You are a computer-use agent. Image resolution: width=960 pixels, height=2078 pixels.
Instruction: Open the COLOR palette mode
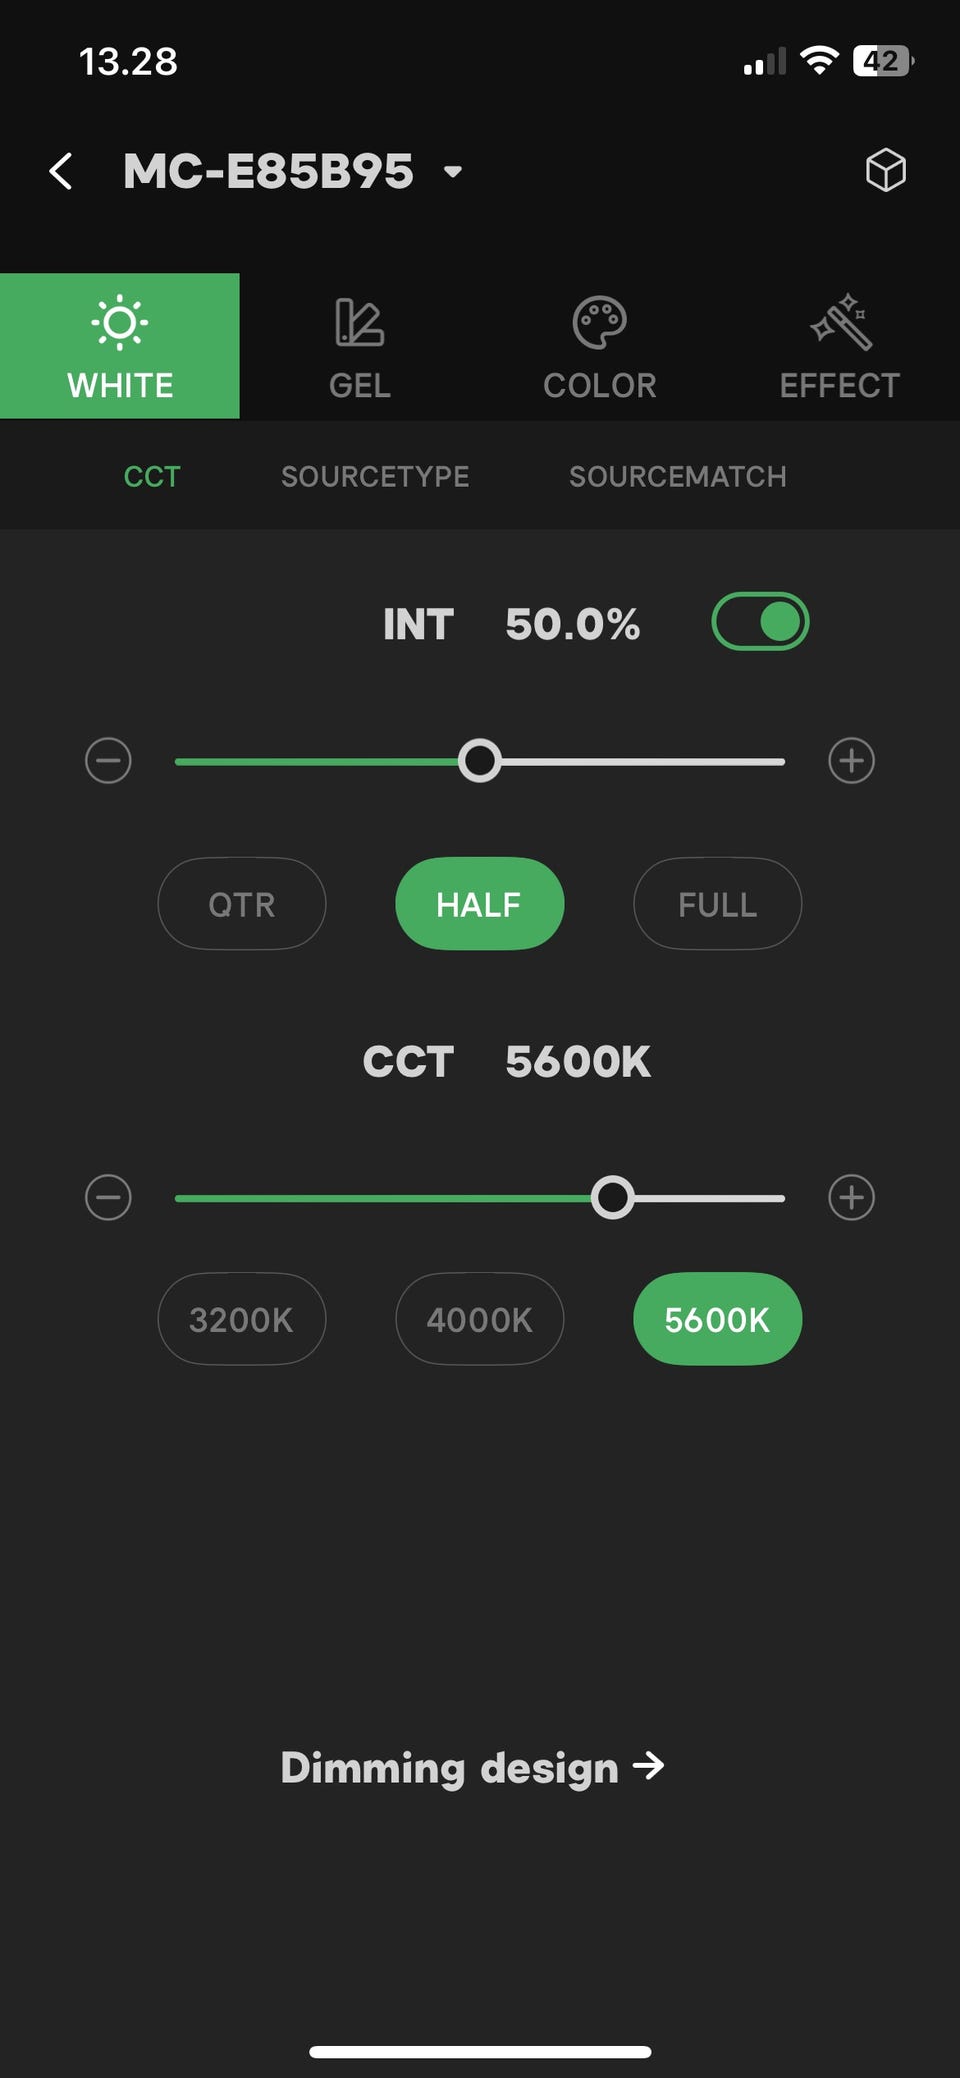[x=599, y=346]
